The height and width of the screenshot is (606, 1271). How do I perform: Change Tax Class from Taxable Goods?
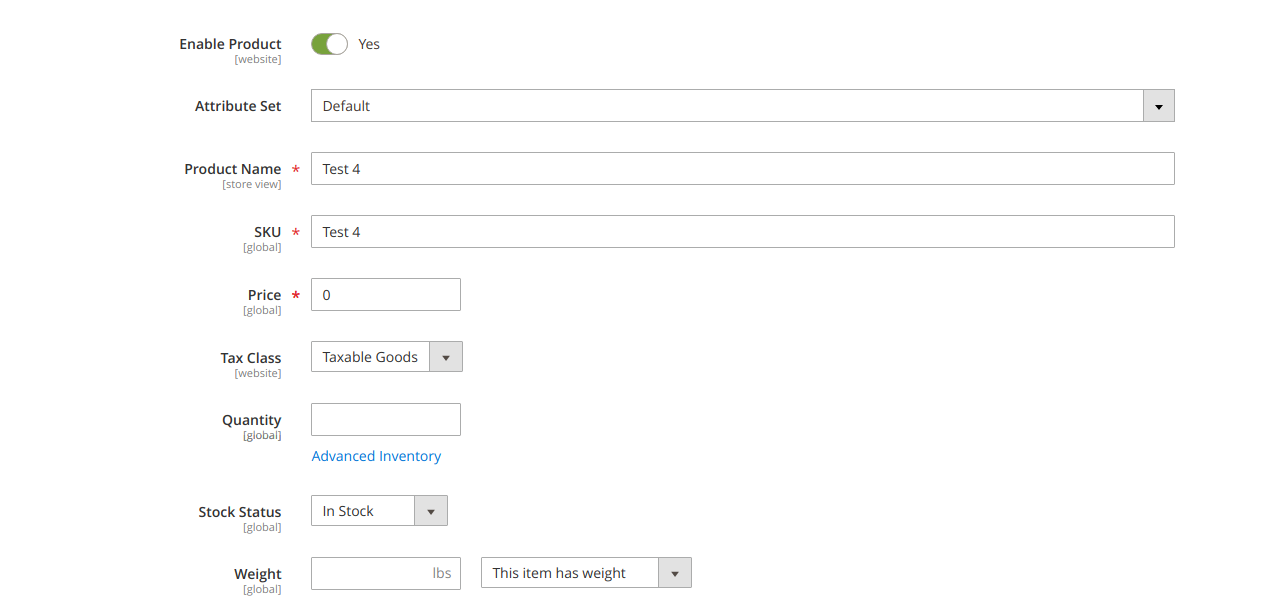pos(445,356)
